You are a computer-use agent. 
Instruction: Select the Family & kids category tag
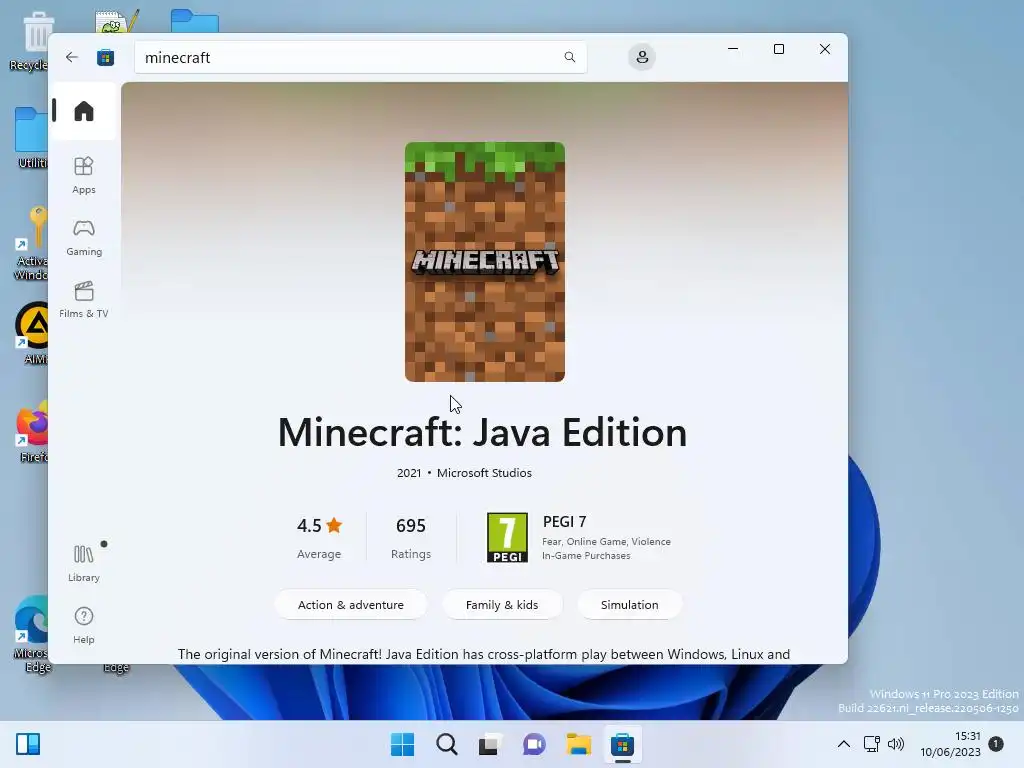click(x=502, y=605)
